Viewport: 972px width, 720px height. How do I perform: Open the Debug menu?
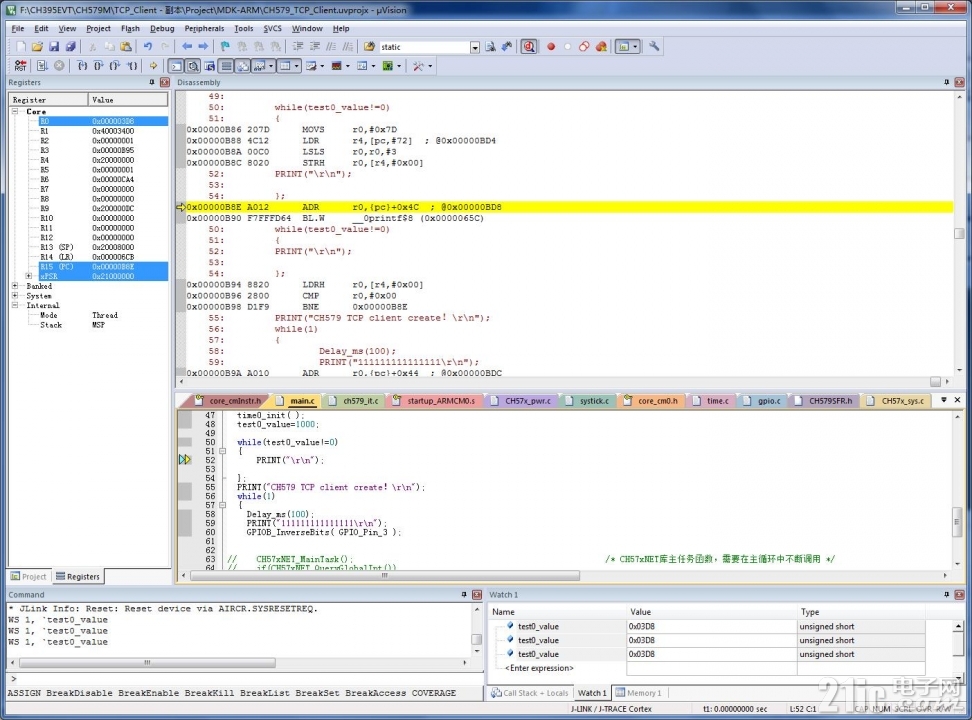pos(162,29)
